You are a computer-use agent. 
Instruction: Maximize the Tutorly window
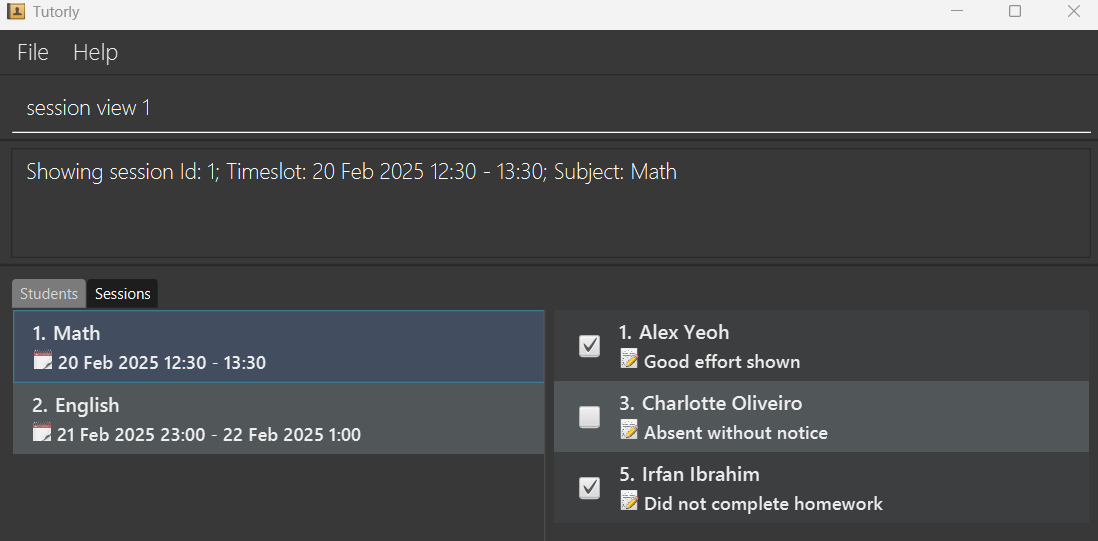(1015, 11)
